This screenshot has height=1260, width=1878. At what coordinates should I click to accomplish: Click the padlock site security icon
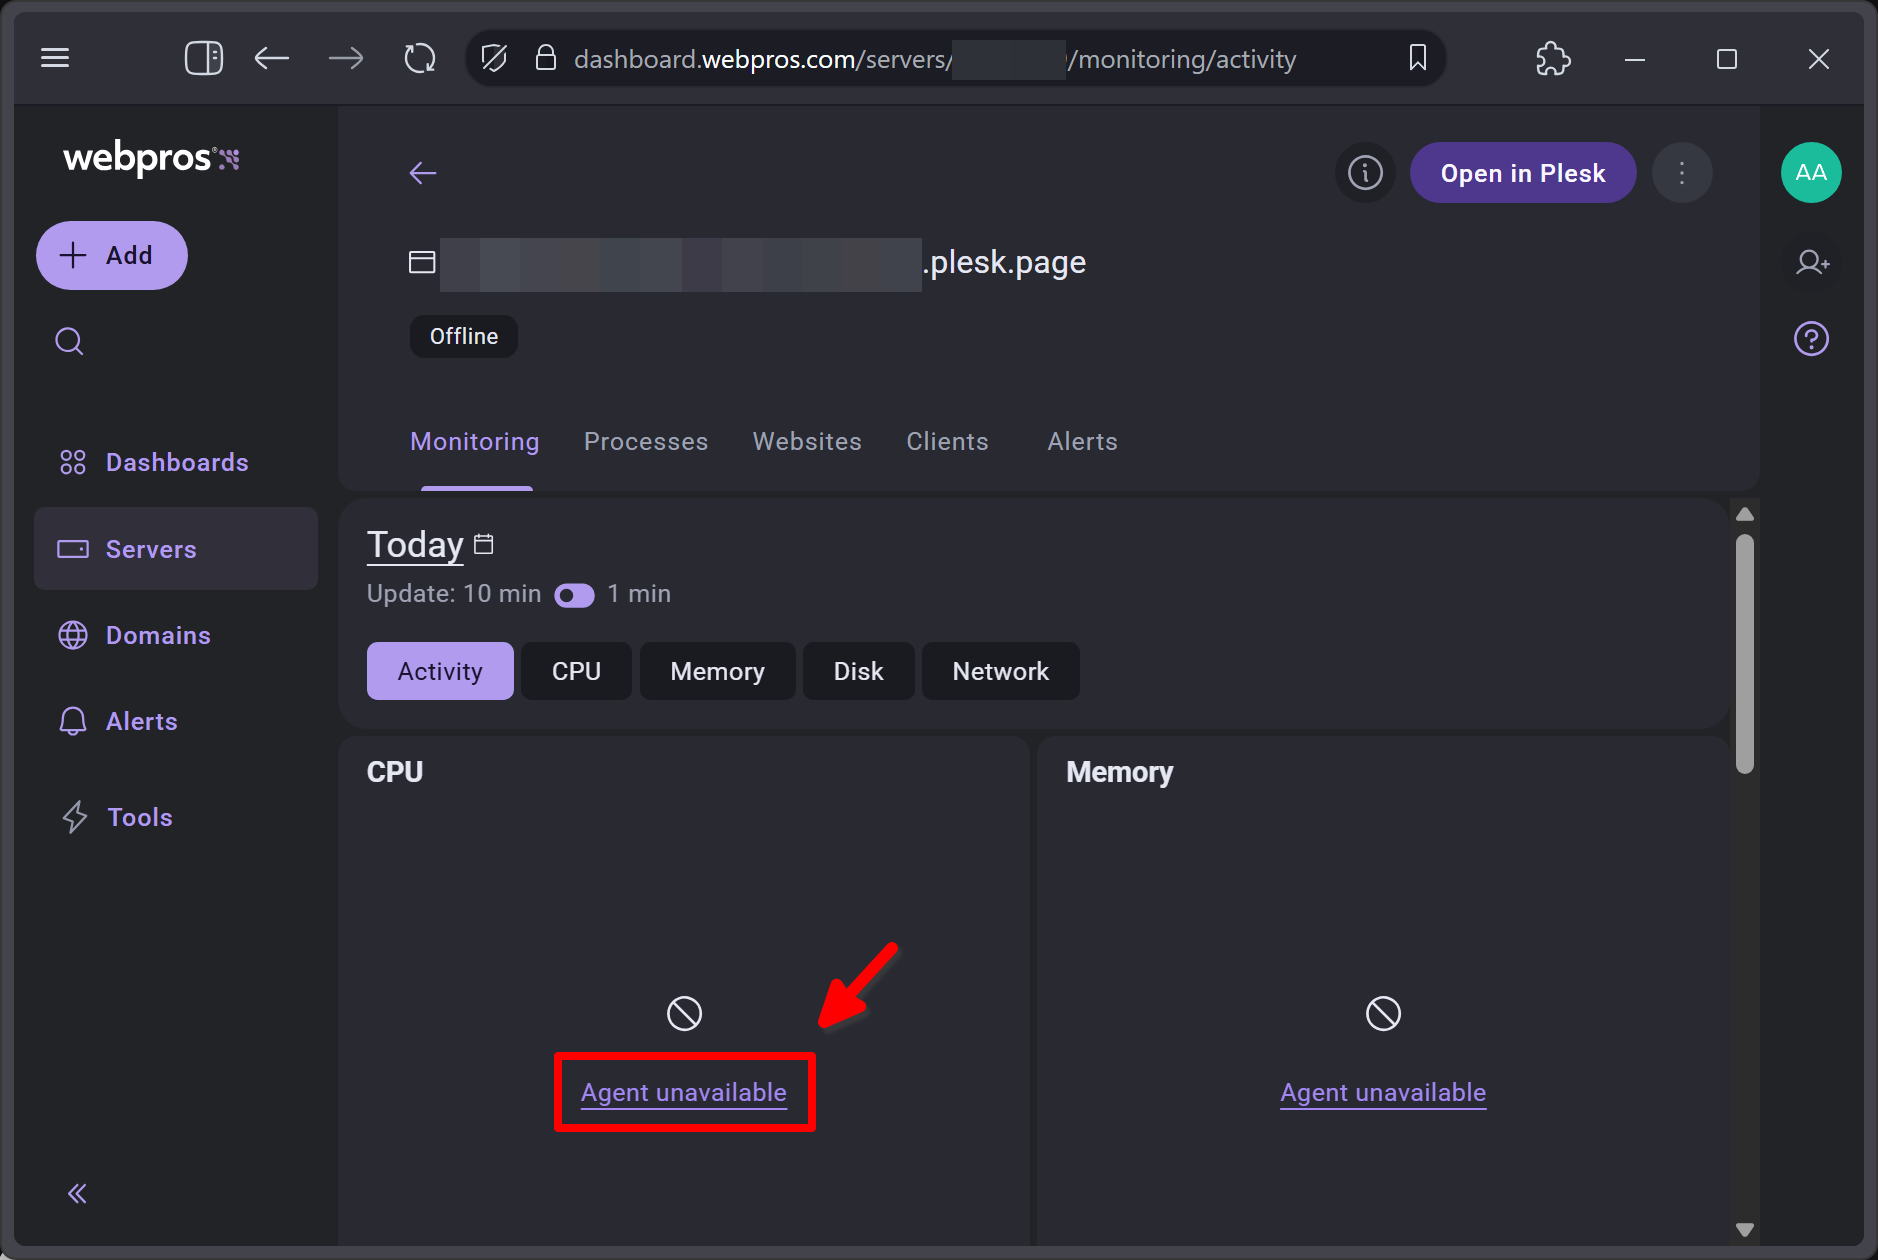tap(545, 58)
